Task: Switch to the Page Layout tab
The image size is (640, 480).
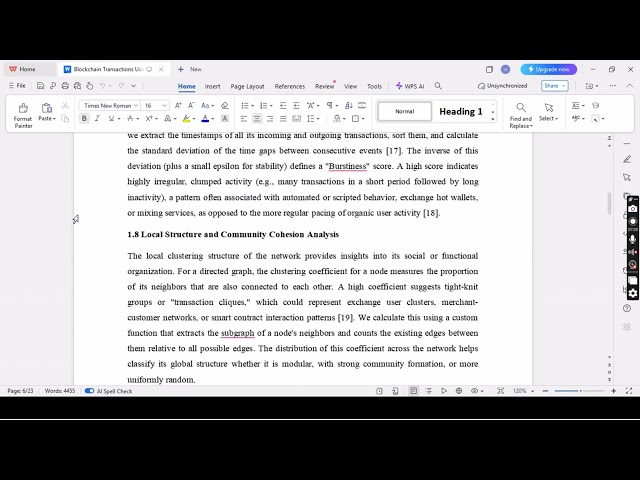Action: tap(247, 86)
